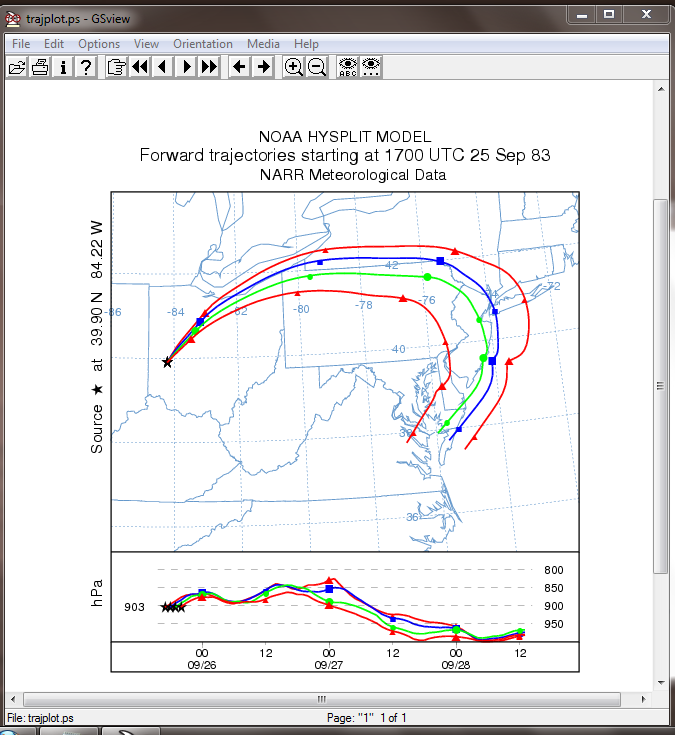Click the horizontal scrollbar thumb
Viewport: 675px width, 735px height.
click(322, 699)
